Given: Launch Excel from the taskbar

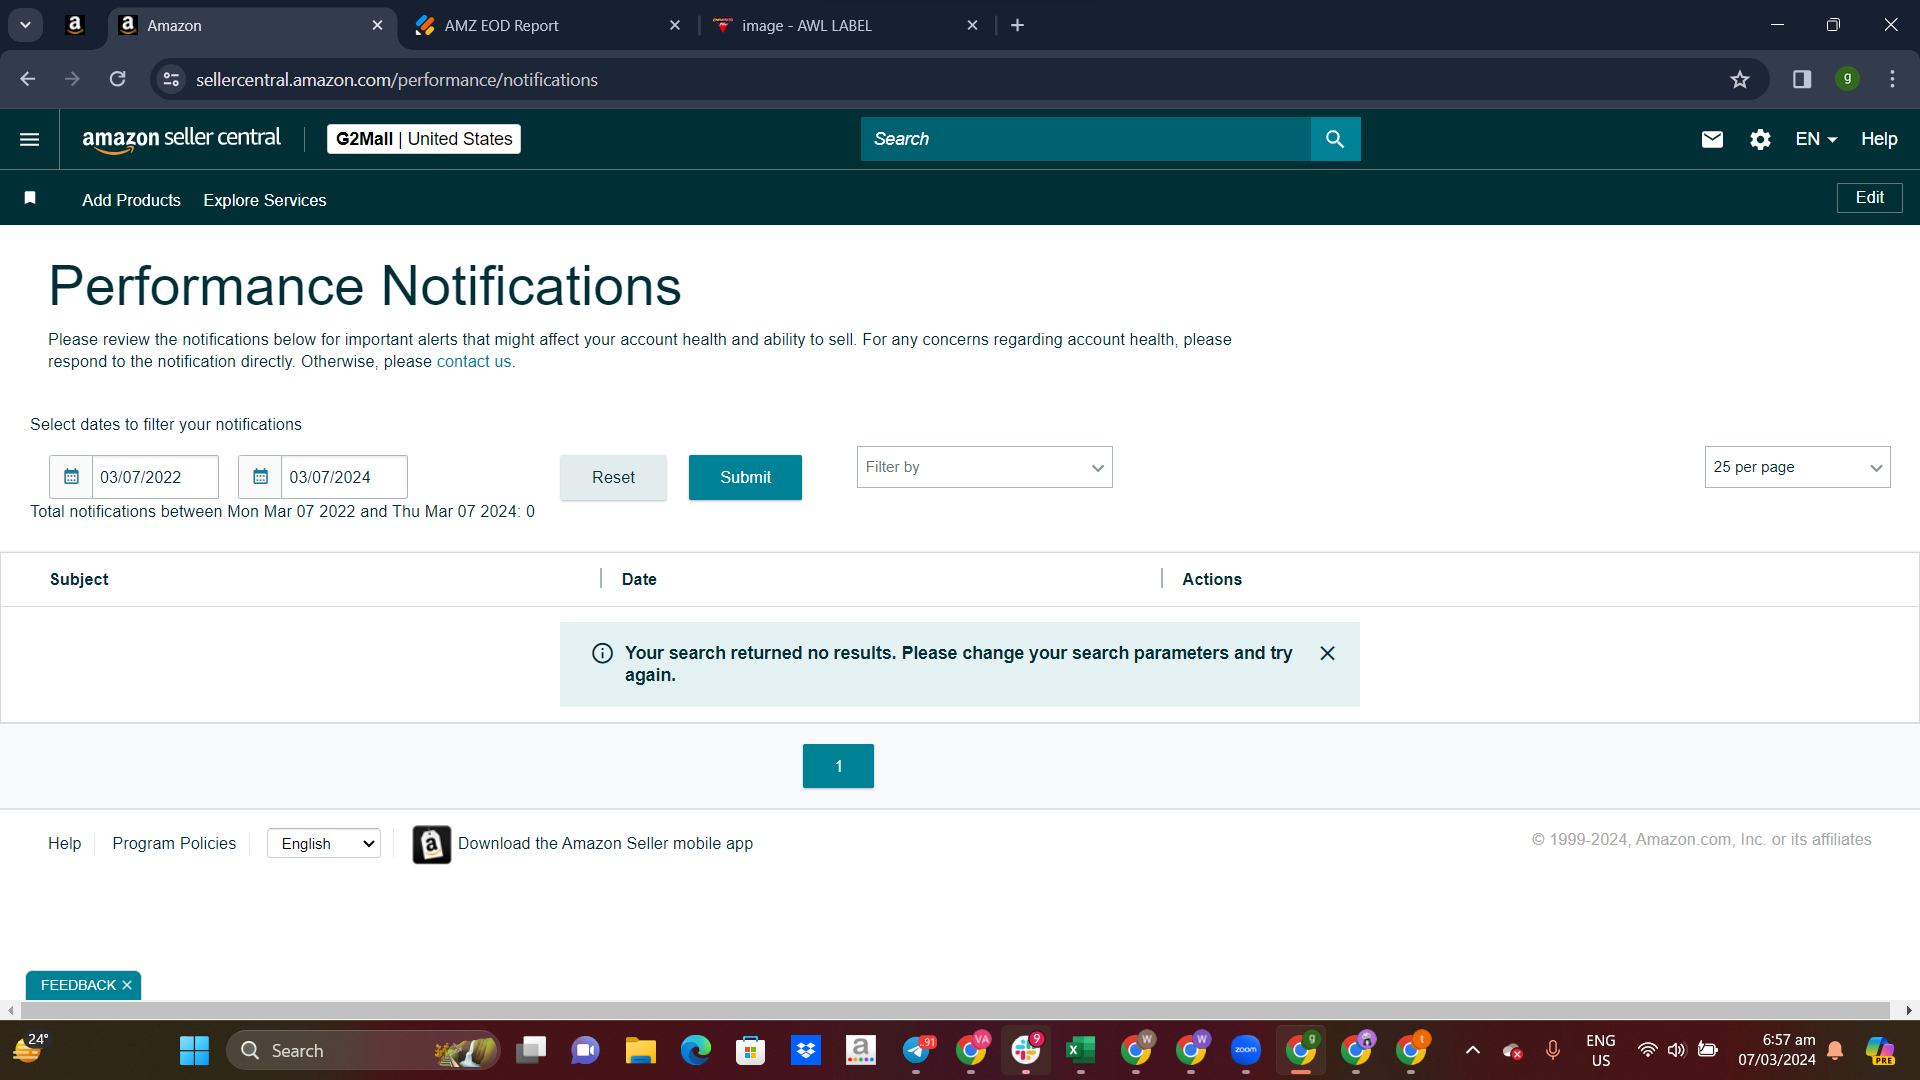Looking at the screenshot, I should pos(1080,1050).
